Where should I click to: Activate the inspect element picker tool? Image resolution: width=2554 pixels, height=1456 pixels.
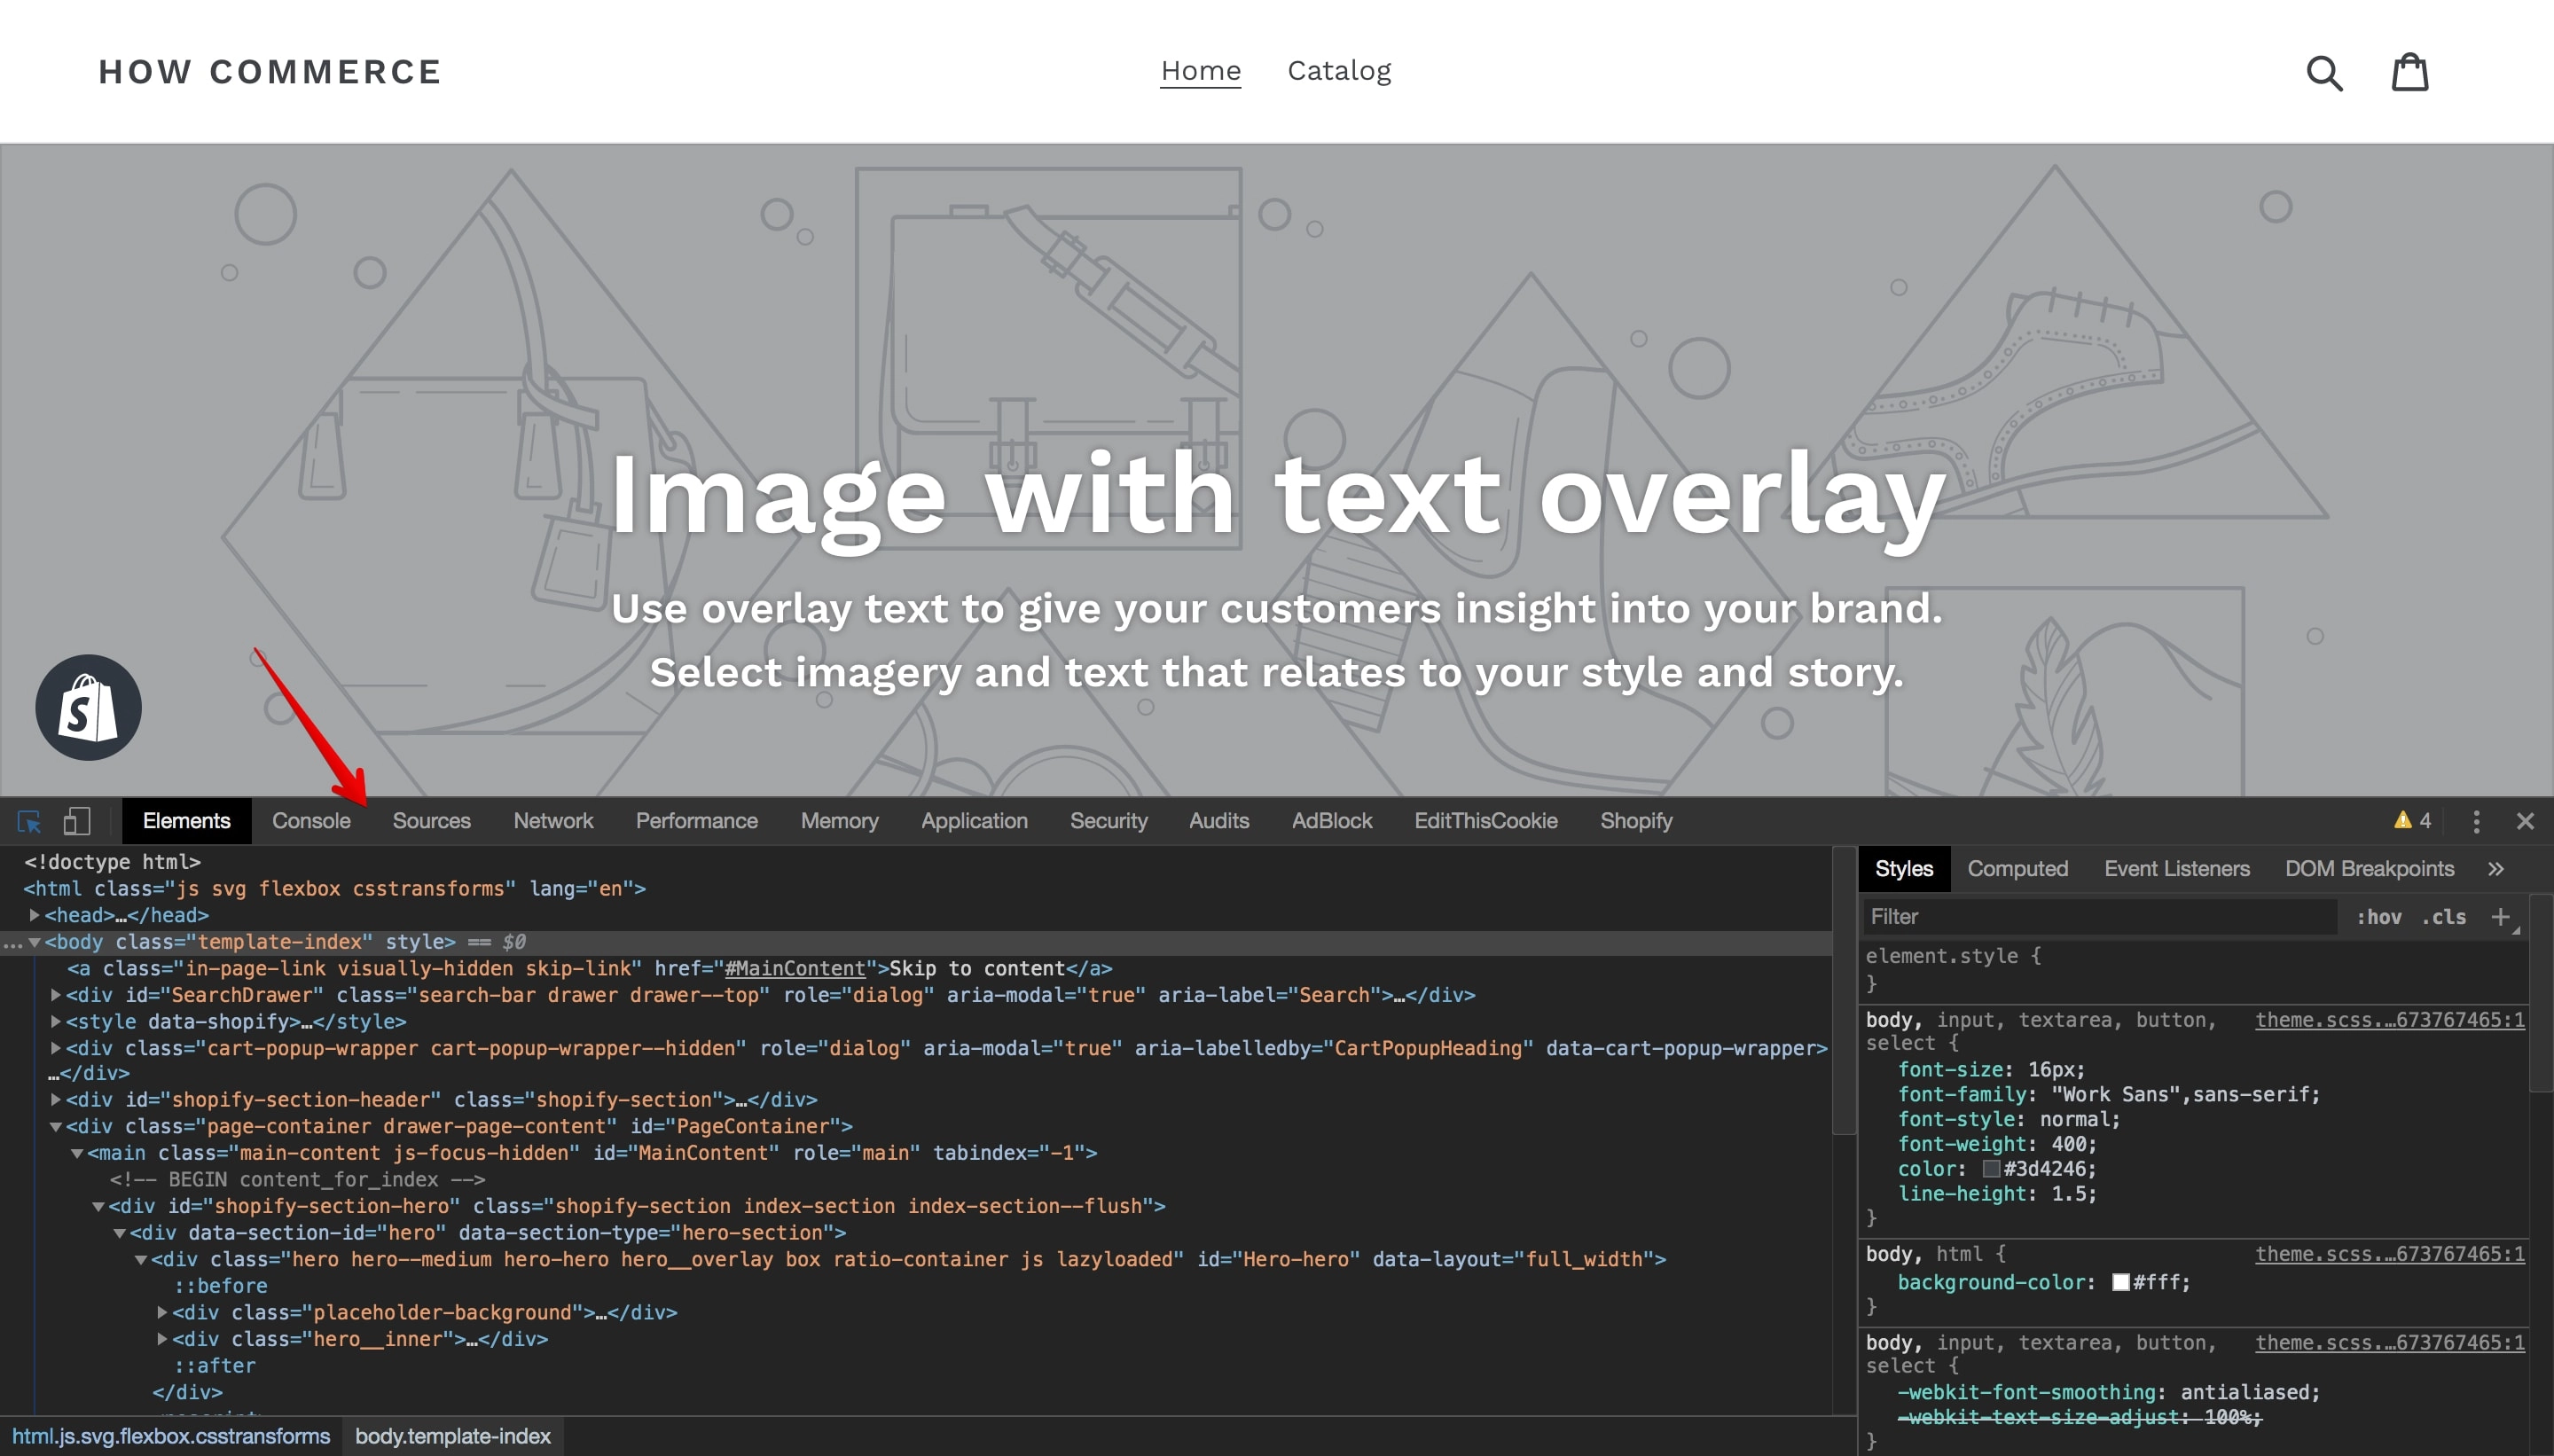(x=29, y=821)
